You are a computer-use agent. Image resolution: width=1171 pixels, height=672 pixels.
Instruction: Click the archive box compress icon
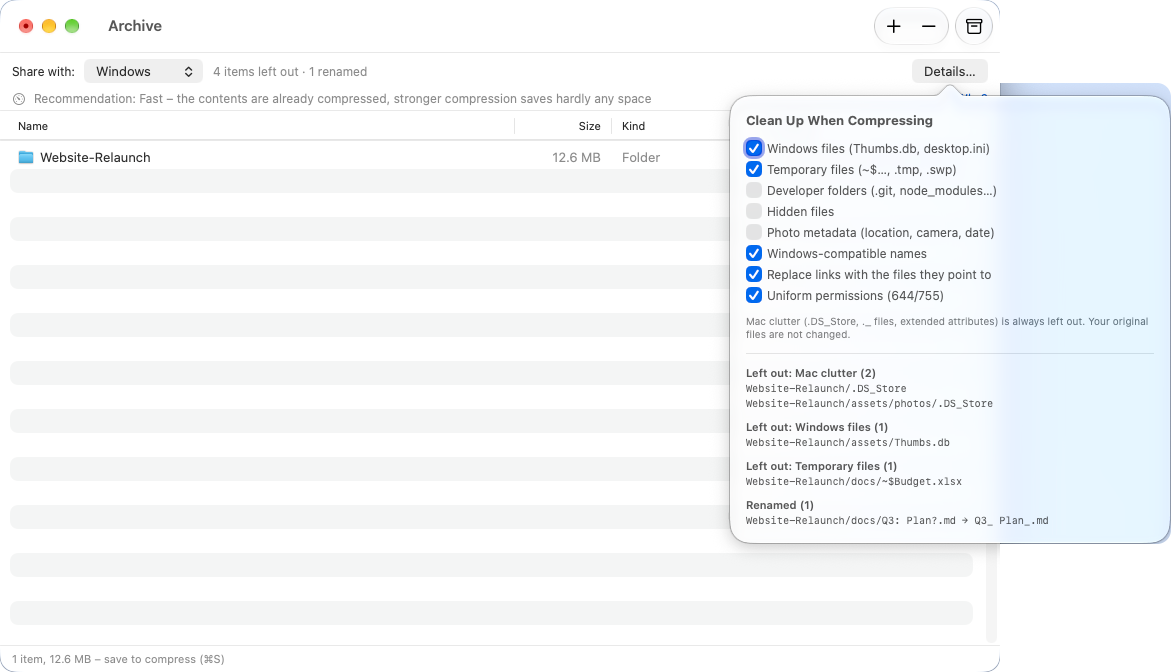(x=974, y=27)
